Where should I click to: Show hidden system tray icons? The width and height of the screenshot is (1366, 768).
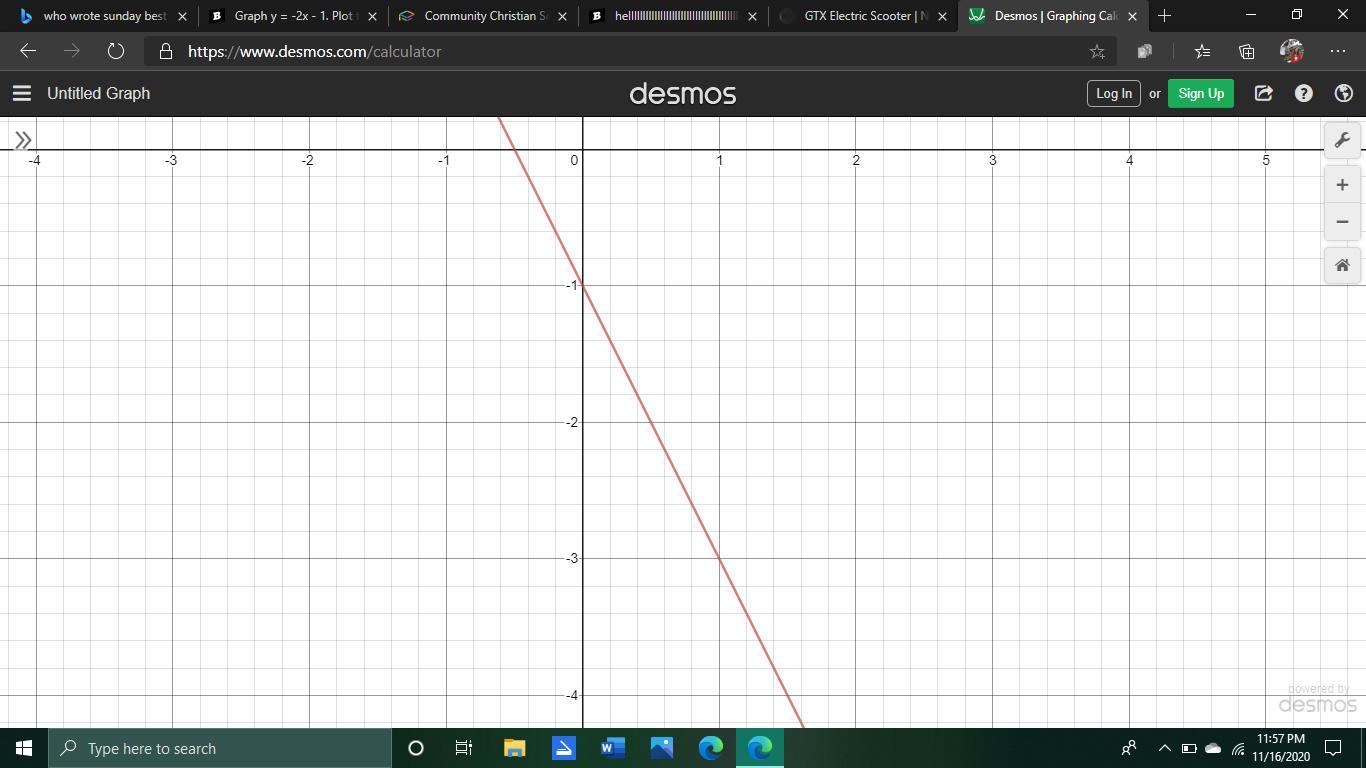coord(1164,748)
